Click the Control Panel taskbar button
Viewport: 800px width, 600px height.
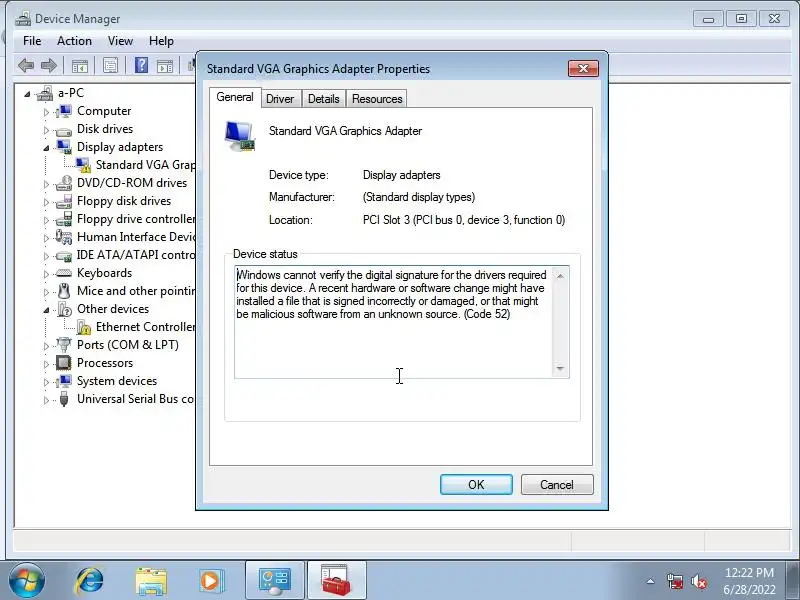pos(274,581)
